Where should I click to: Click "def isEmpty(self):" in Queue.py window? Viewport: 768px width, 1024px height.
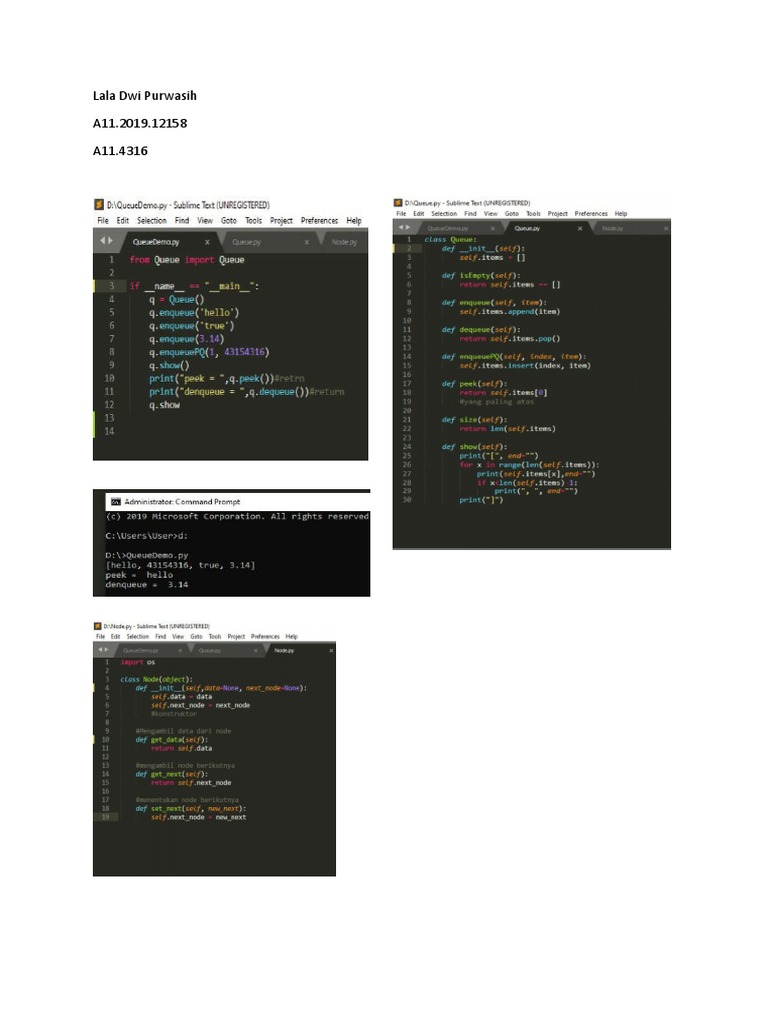tap(481, 276)
